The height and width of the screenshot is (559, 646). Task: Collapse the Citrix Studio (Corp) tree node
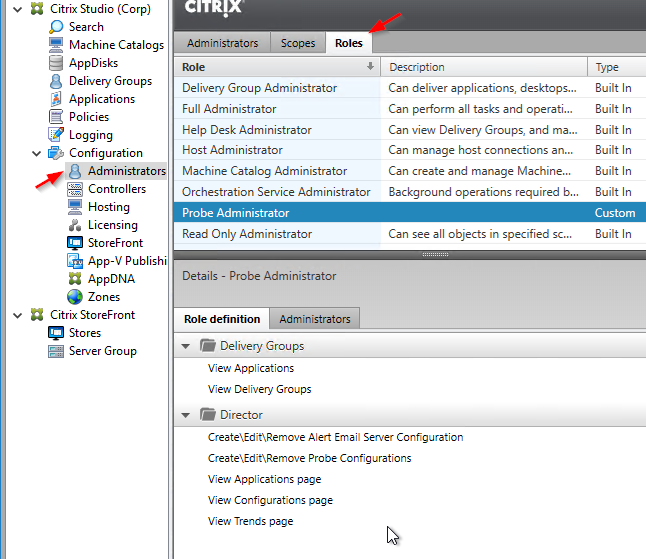tap(18, 9)
